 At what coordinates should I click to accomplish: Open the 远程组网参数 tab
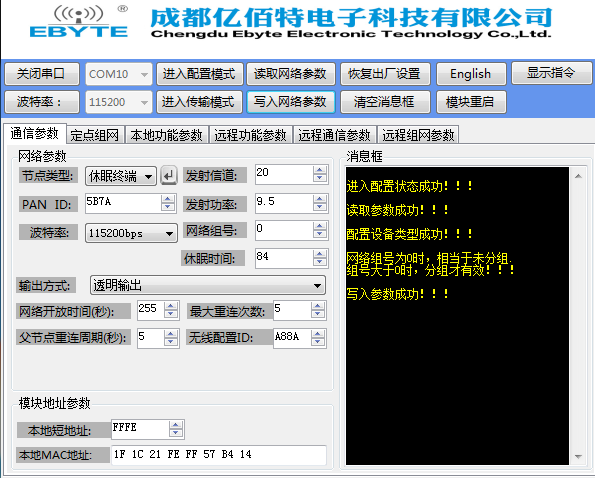[x=418, y=135]
